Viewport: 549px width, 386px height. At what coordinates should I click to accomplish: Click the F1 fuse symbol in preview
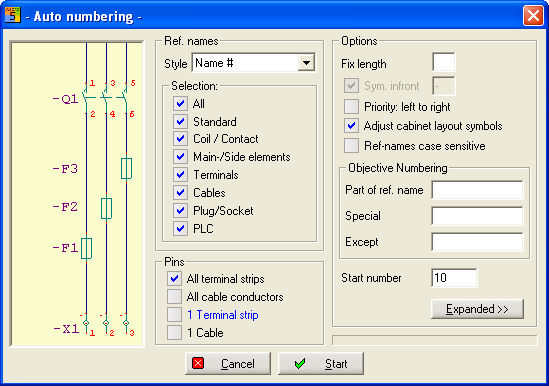point(86,248)
